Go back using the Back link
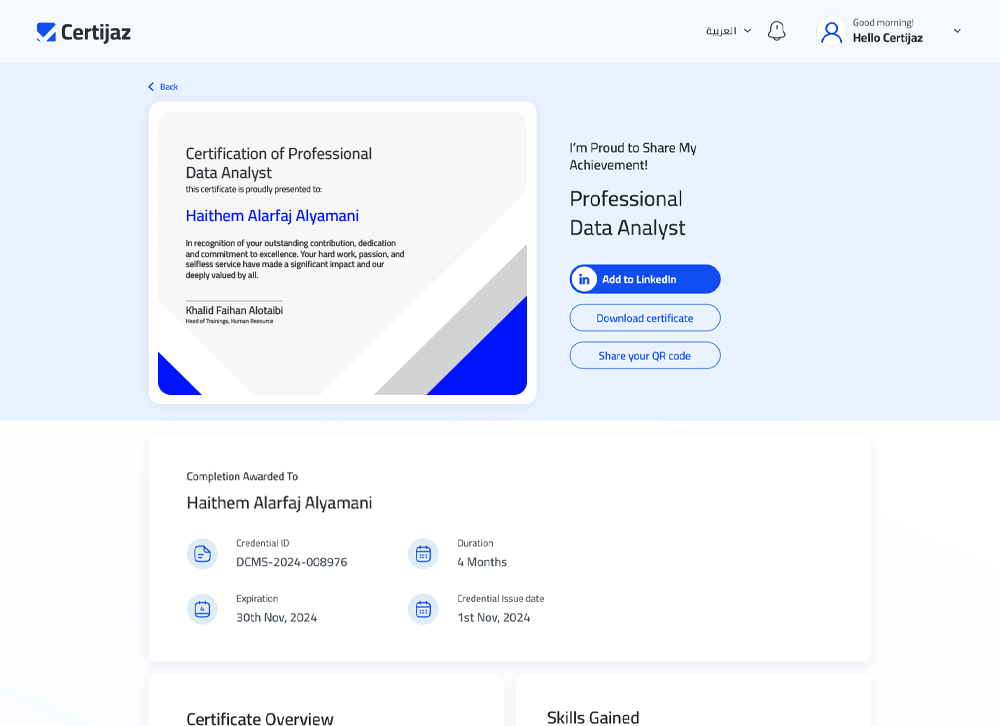Viewport: 1000px width, 726px height. pyautogui.click(x=168, y=87)
